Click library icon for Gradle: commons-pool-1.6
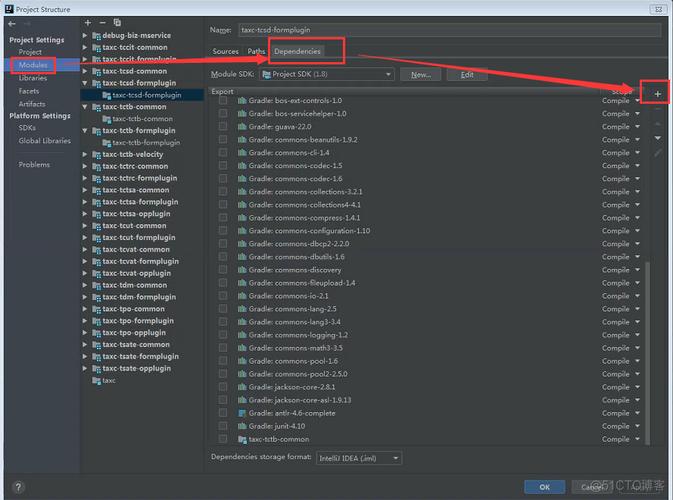The height and width of the screenshot is (500, 673). click(x=242, y=361)
